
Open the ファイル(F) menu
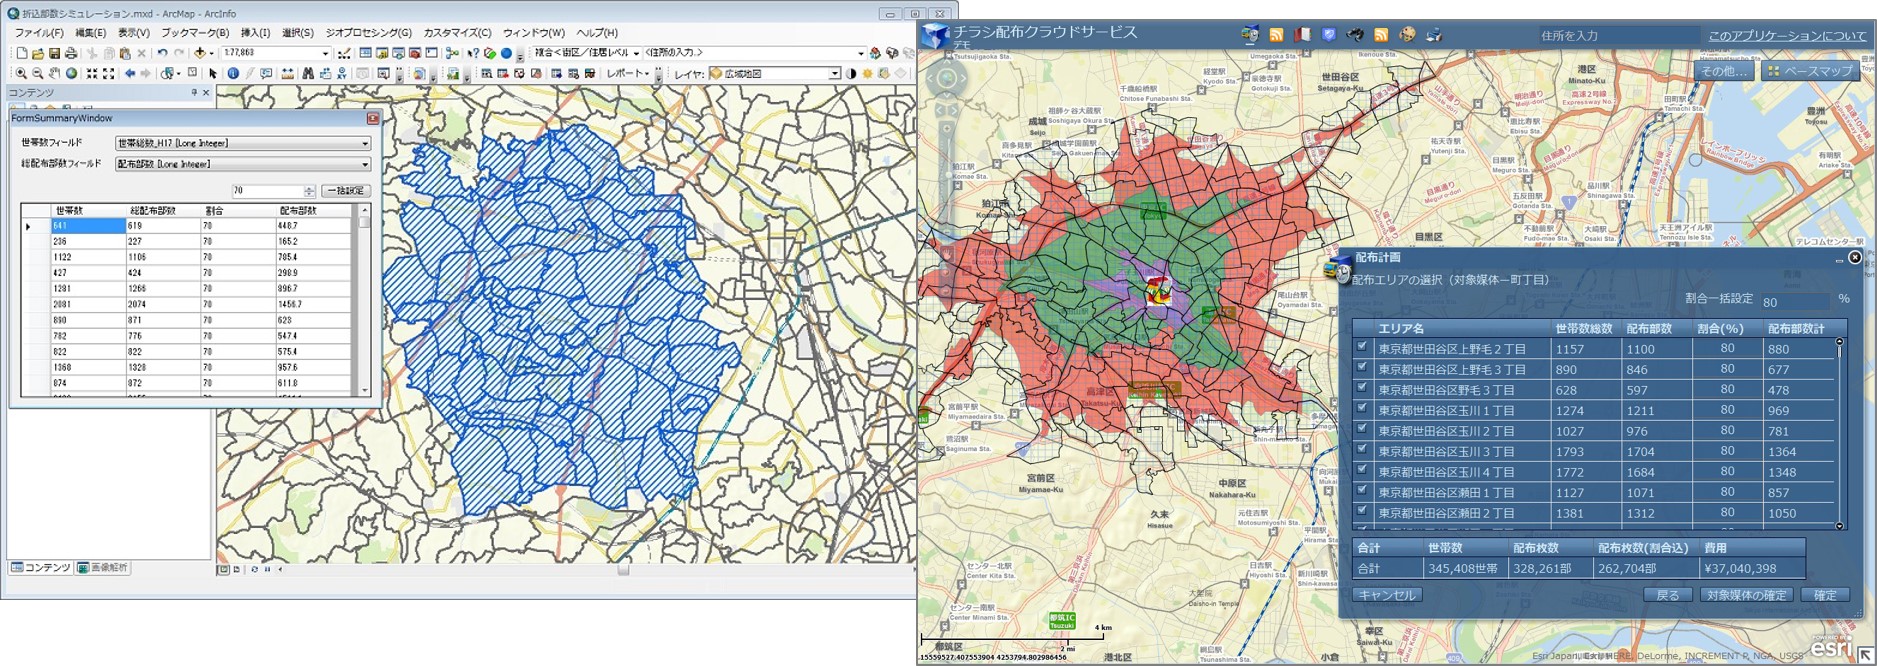(39, 33)
